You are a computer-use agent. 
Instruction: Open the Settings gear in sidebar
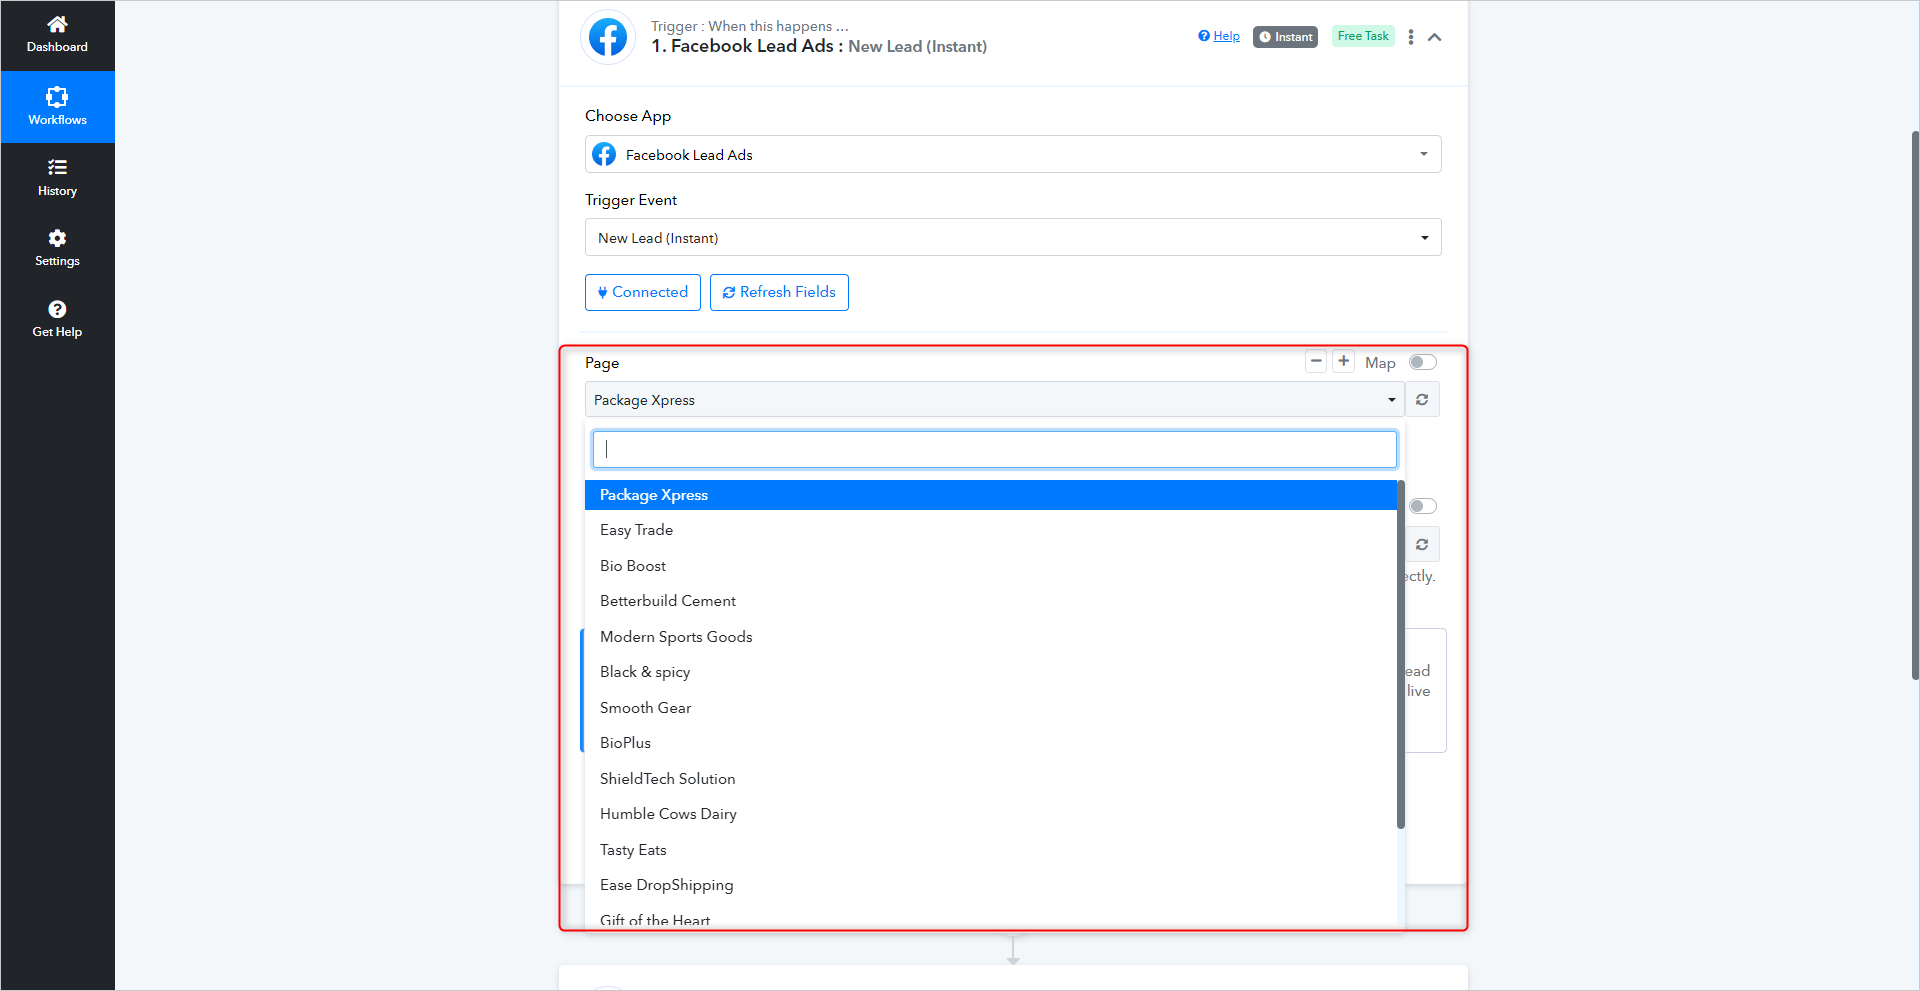57,238
